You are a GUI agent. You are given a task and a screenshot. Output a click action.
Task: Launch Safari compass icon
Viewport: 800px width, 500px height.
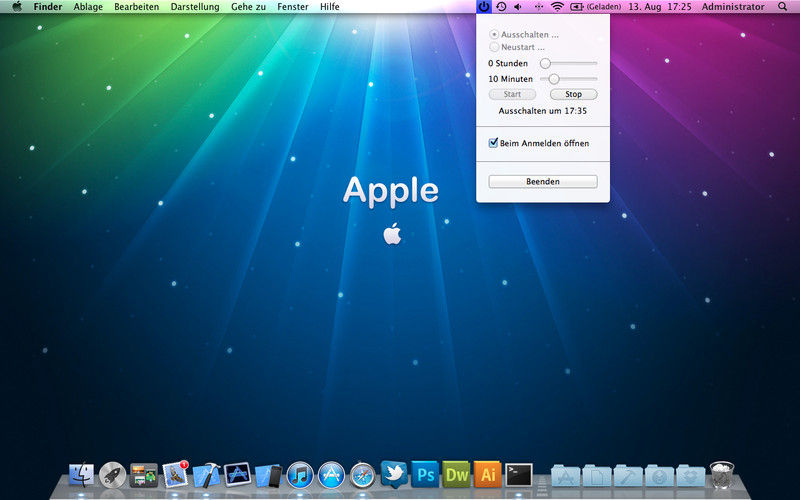(x=363, y=475)
